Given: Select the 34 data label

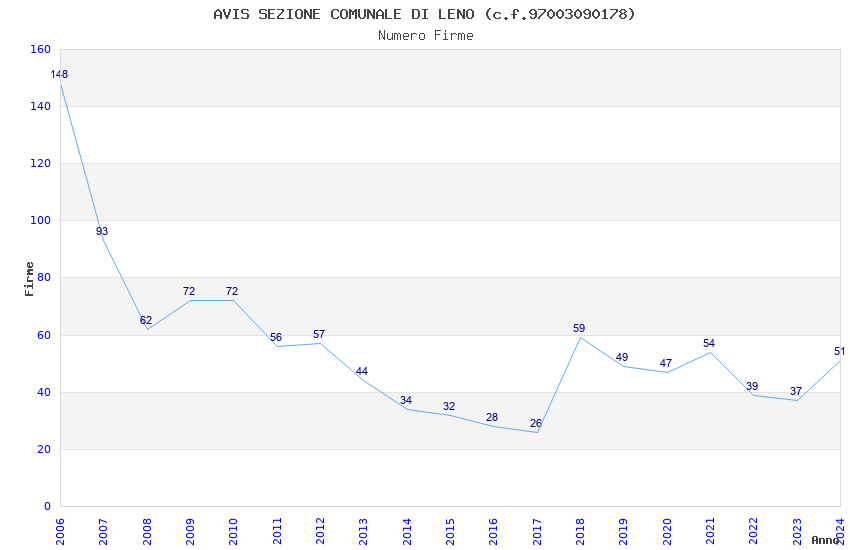Looking at the screenshot, I should 406,400.
